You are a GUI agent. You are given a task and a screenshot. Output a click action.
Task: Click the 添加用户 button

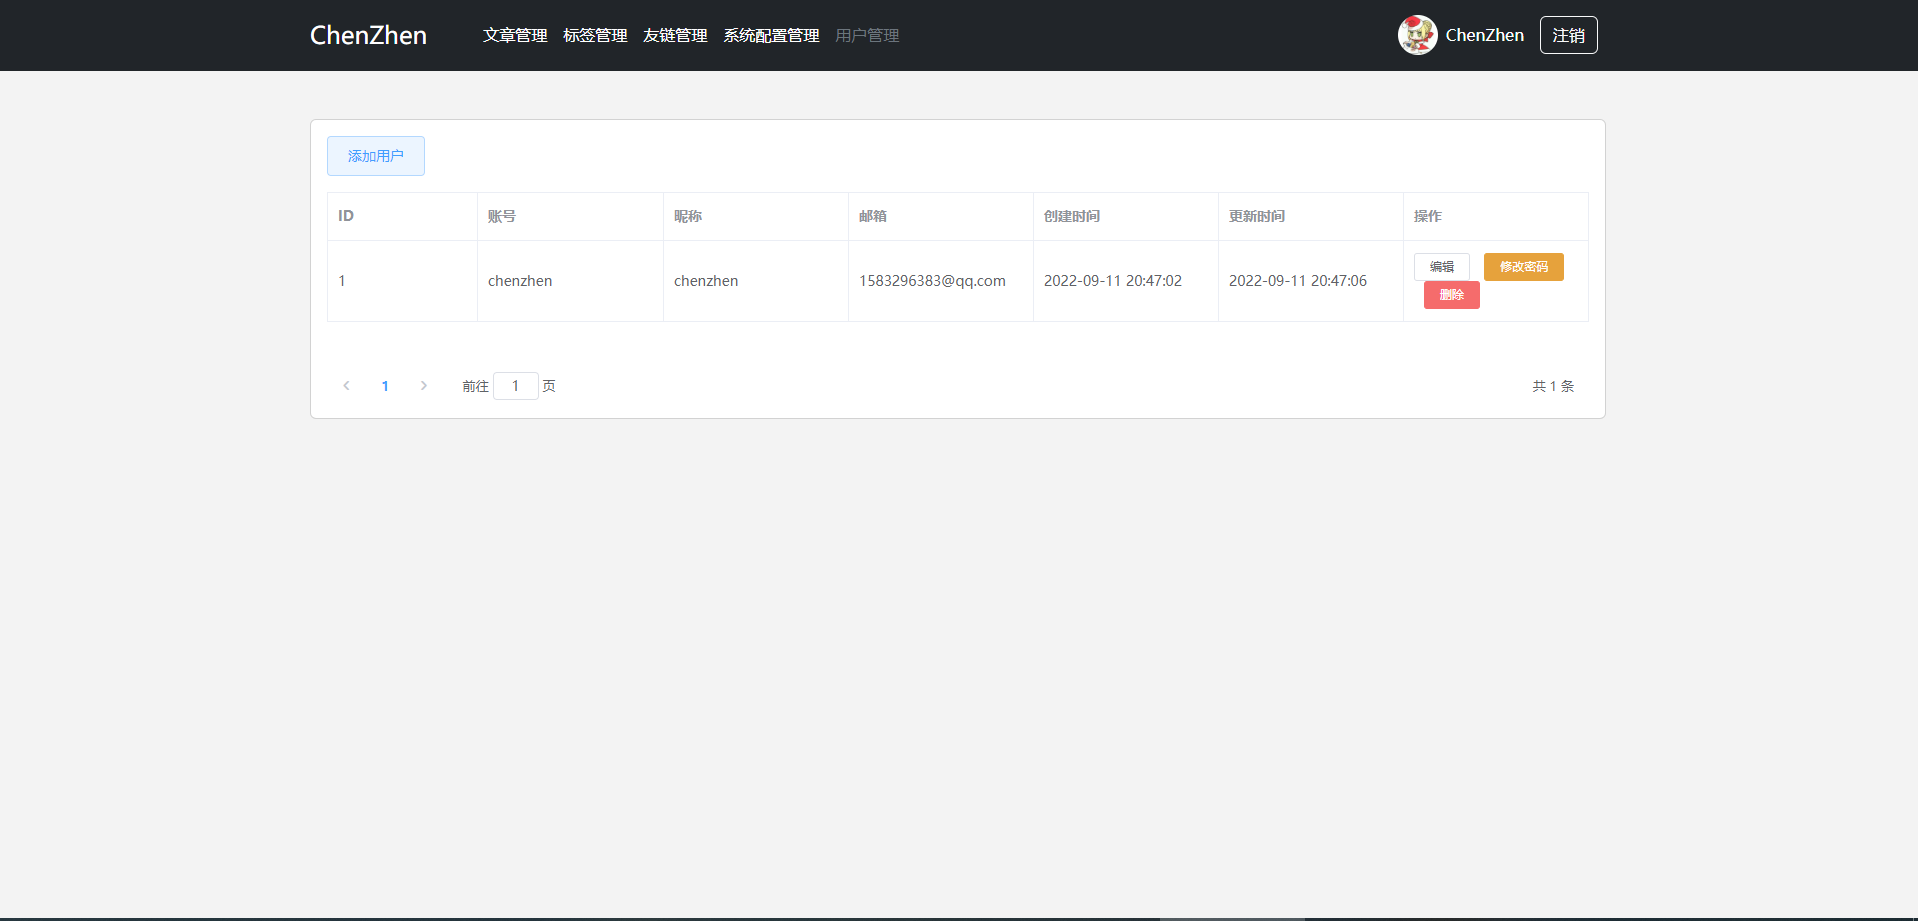tap(376, 156)
